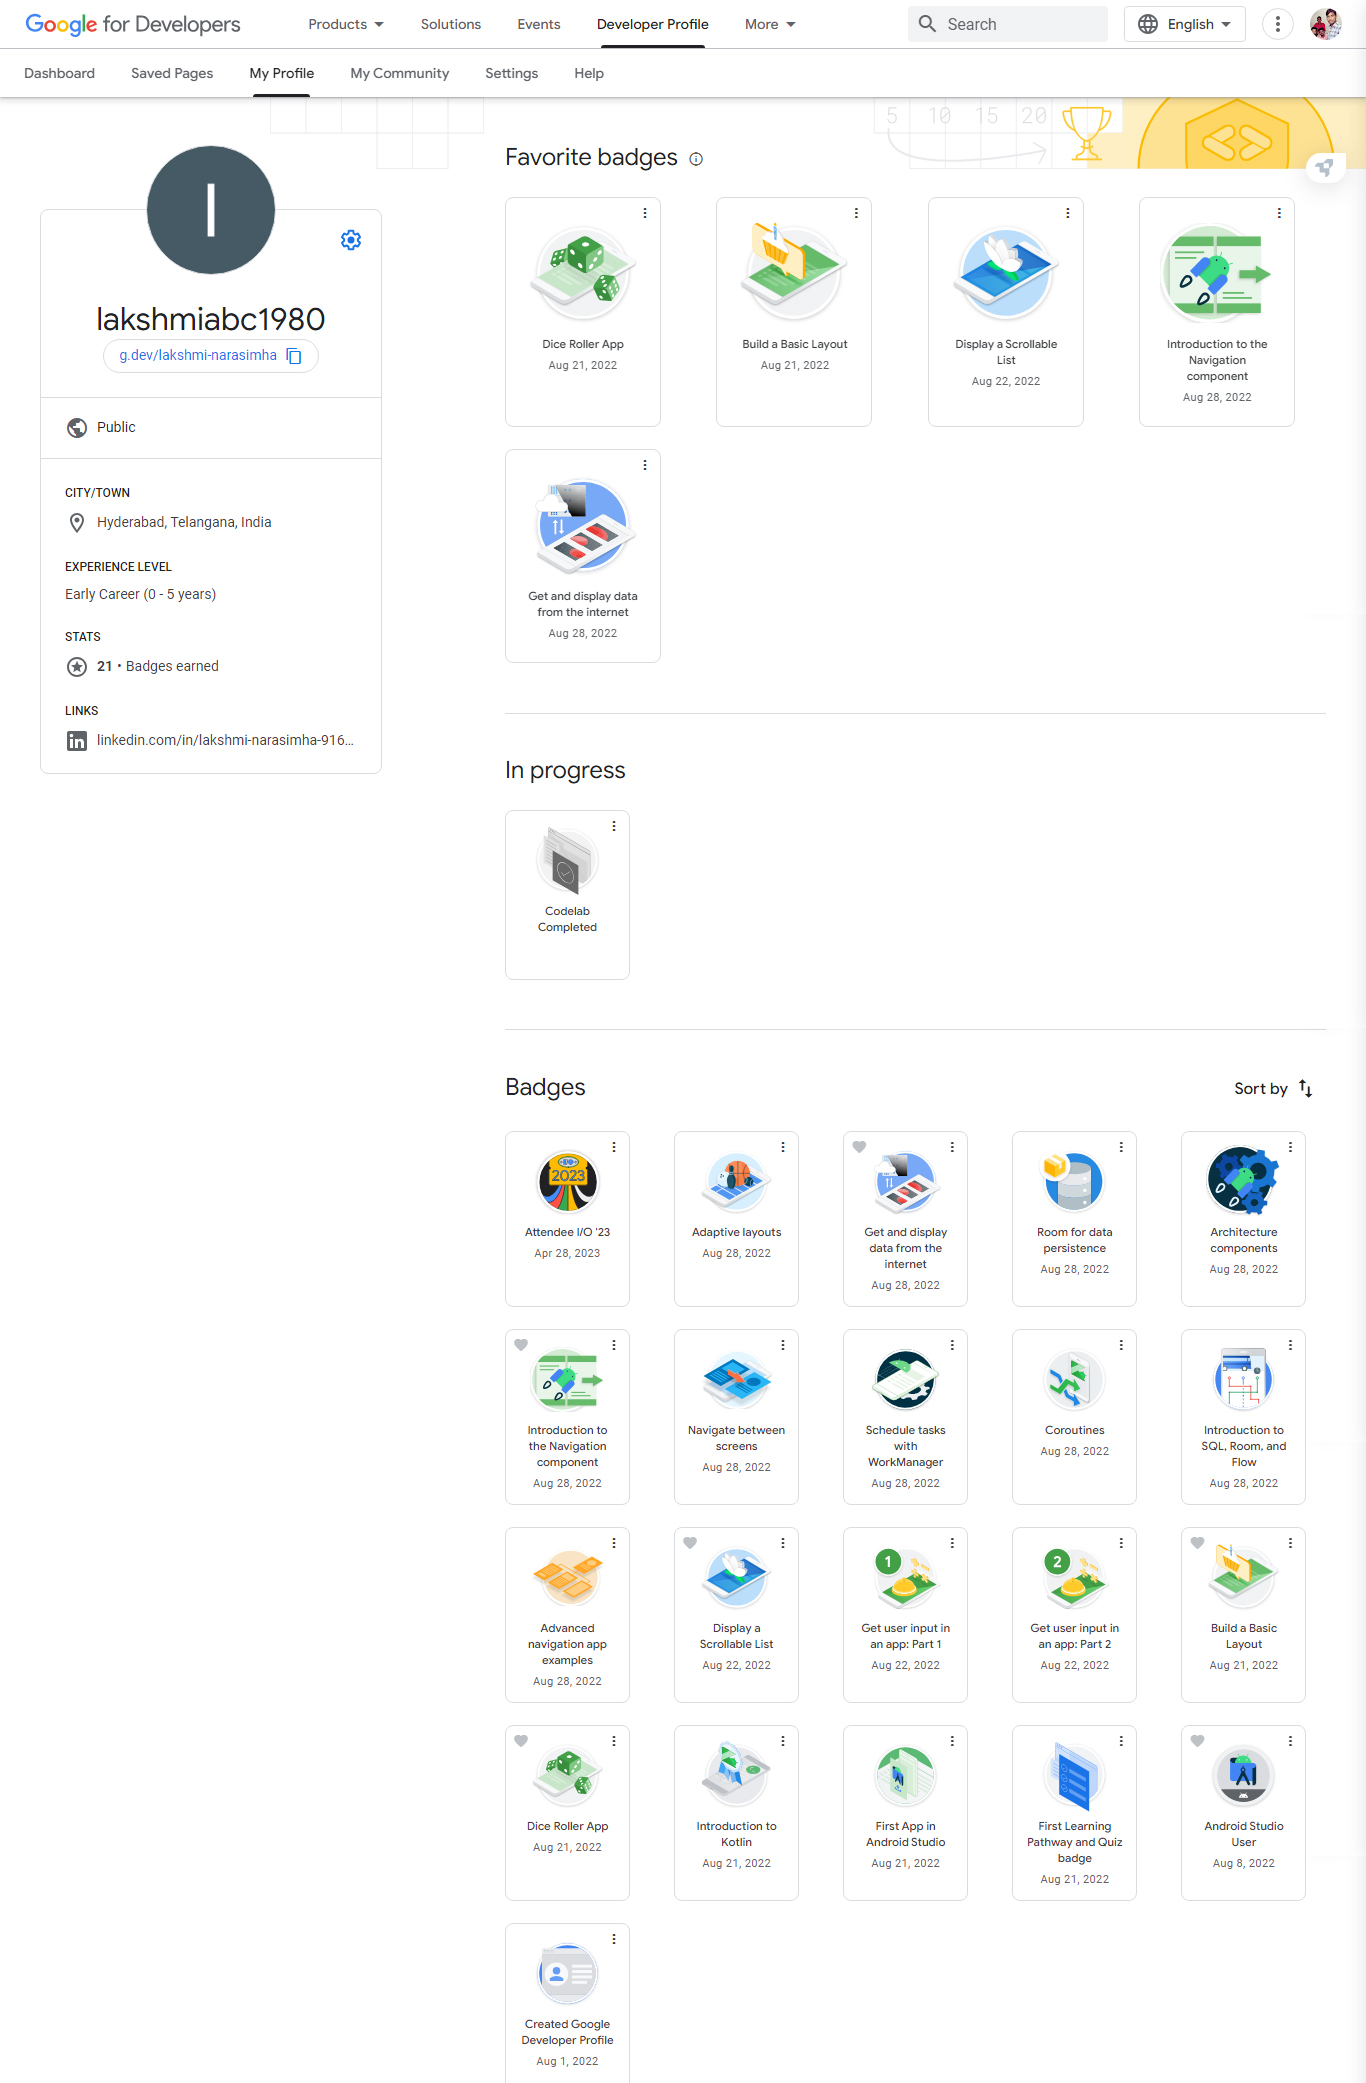Open Get user input Part 2 badge image
The image size is (1366, 2083).
pos(1075,1577)
